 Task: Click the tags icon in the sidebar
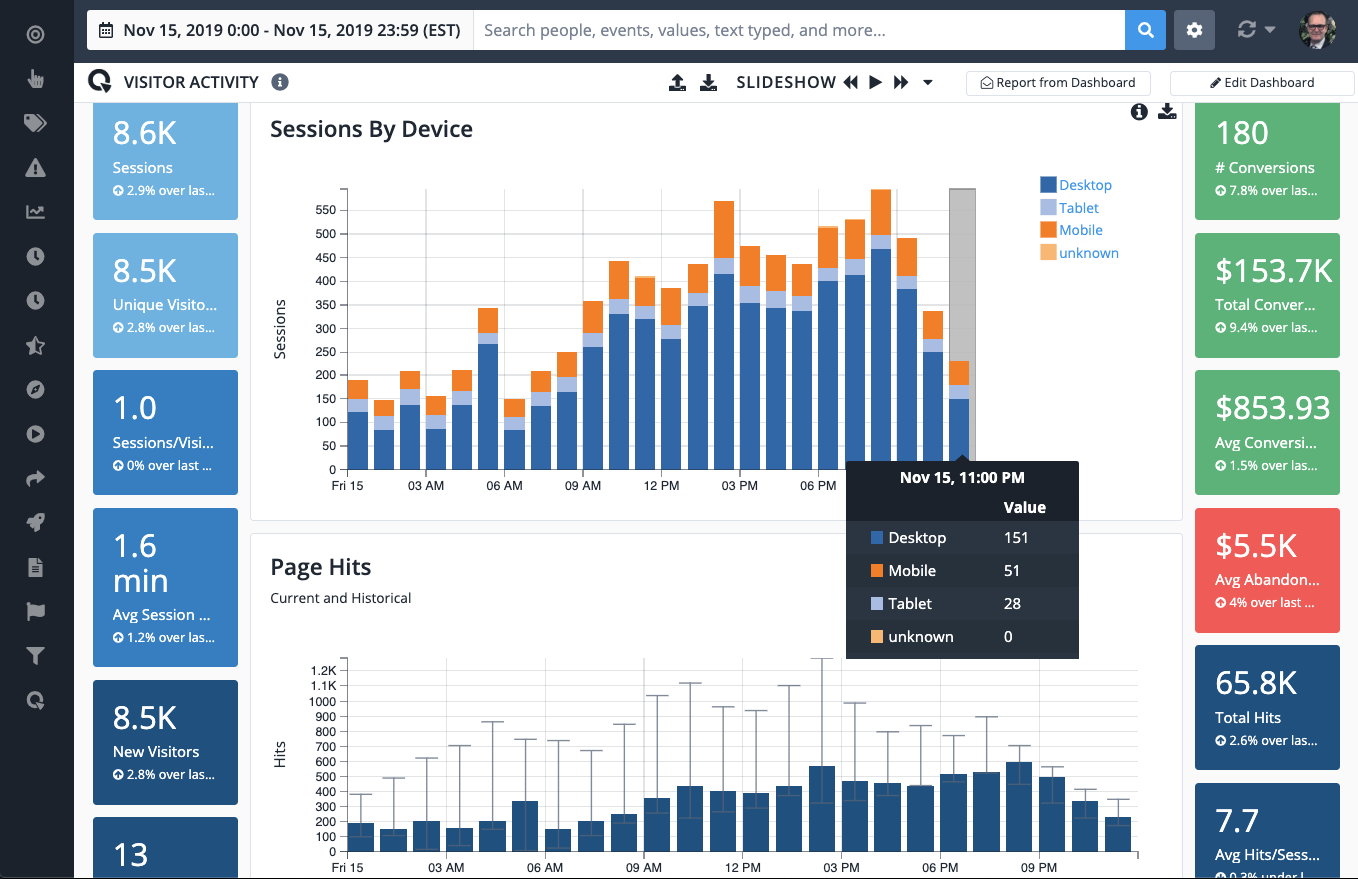pos(35,123)
